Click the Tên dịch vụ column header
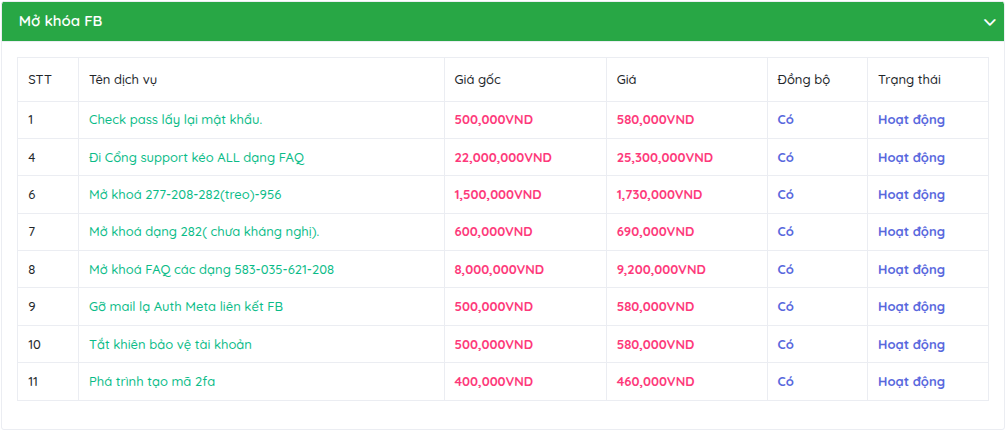The image size is (1007, 430). tap(121, 80)
